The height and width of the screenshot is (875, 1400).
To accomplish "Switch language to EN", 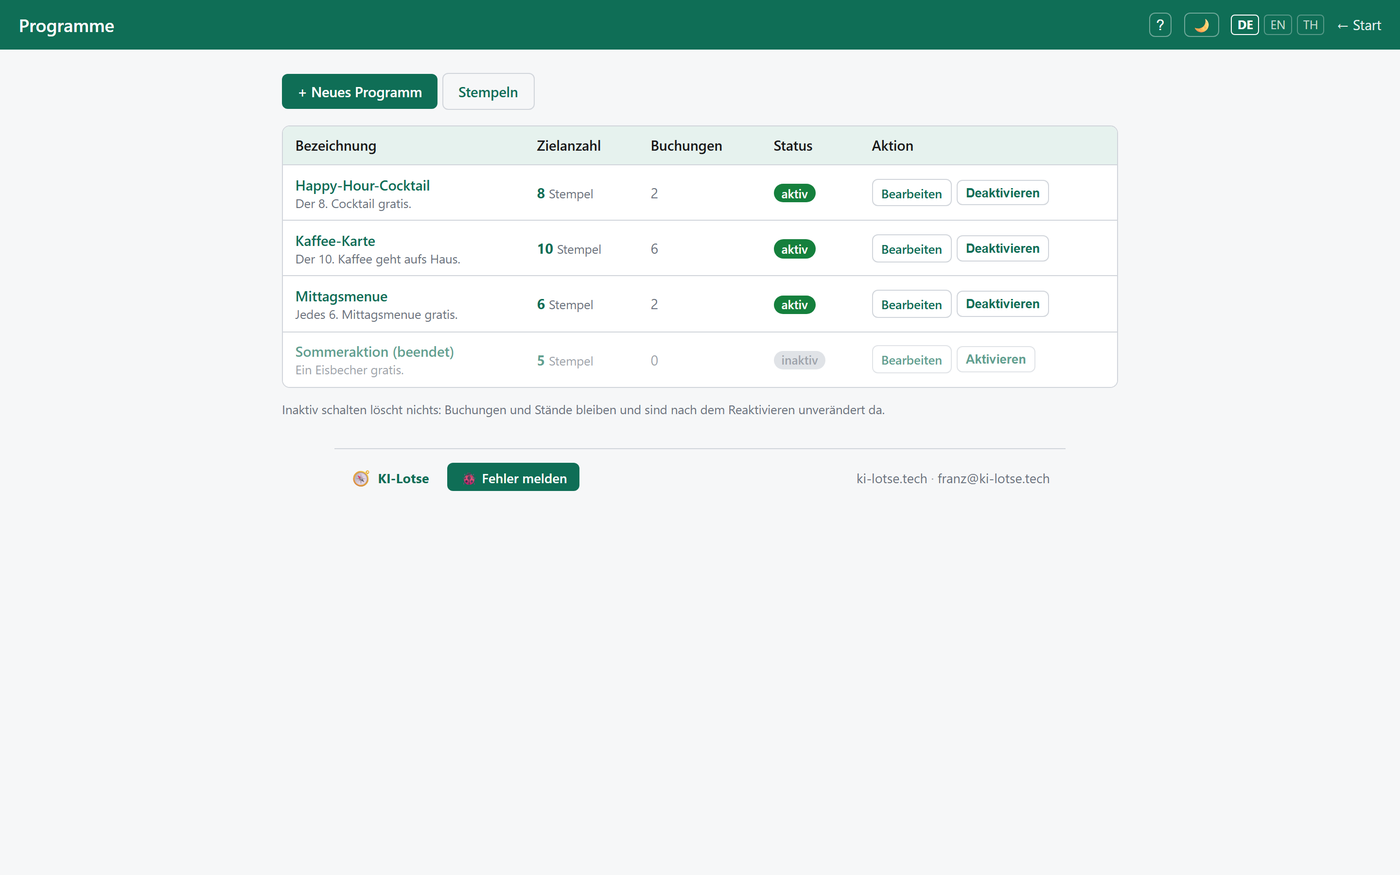I will click(1278, 25).
